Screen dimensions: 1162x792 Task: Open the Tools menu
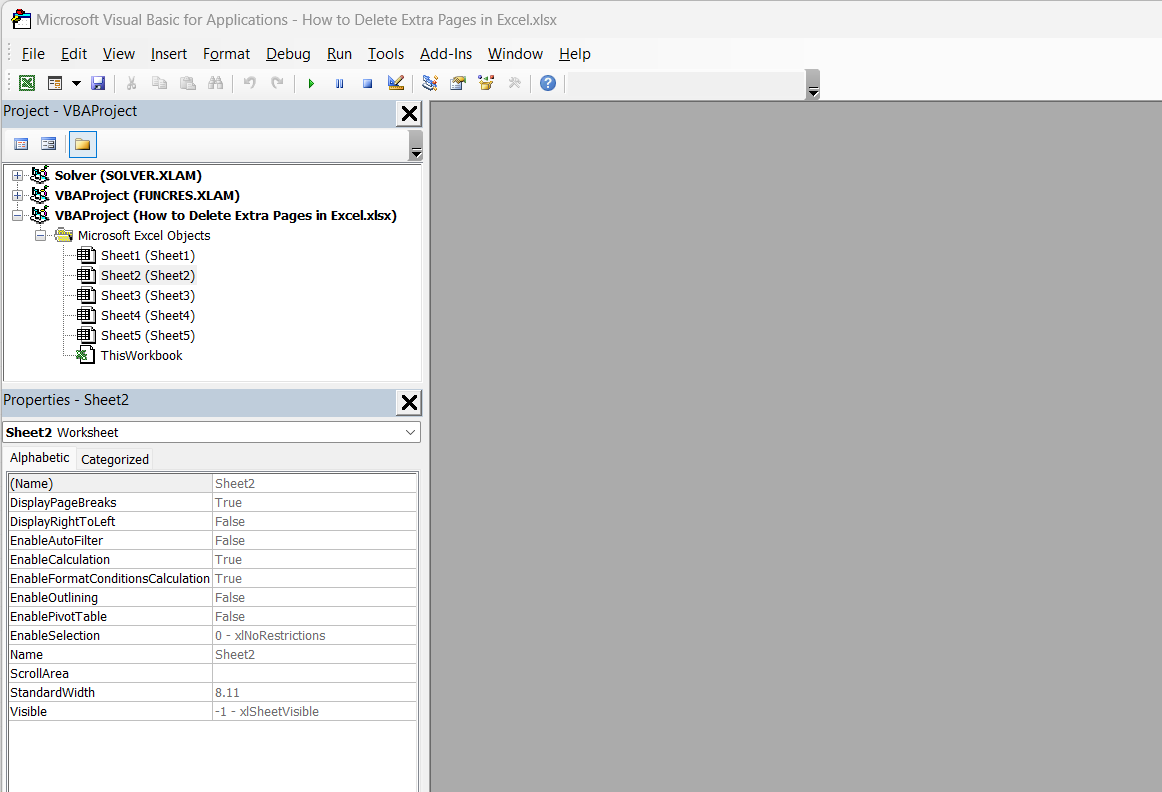(386, 54)
